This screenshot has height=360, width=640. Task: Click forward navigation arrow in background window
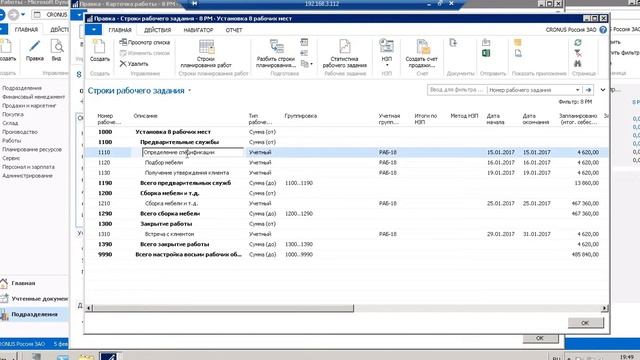click(13, 15)
